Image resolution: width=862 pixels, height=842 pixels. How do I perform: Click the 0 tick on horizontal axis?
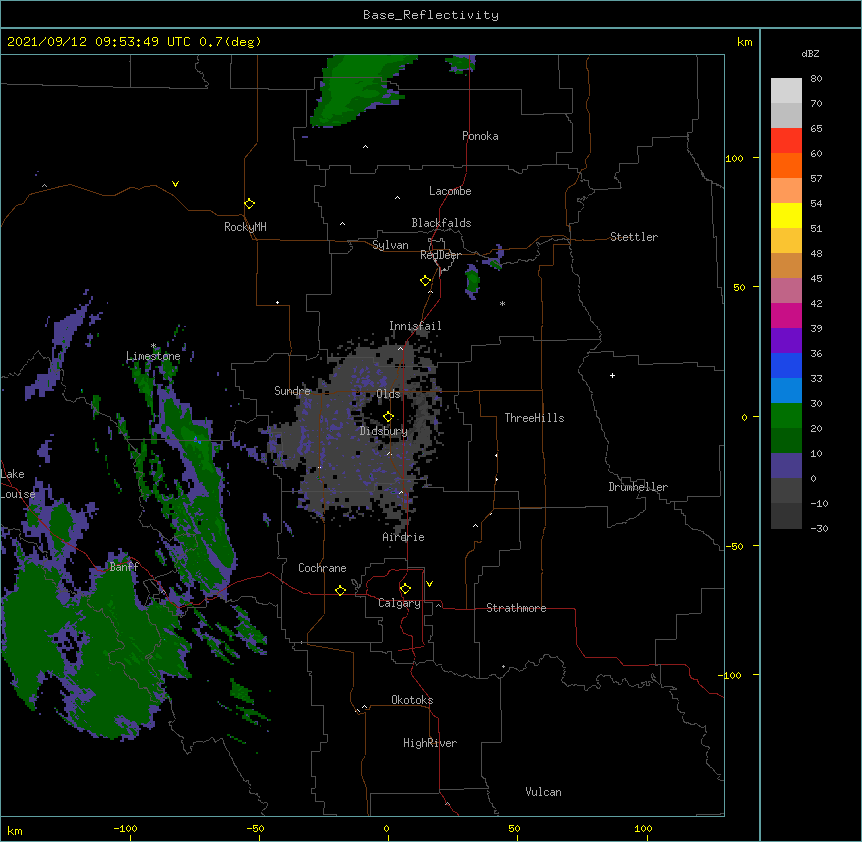386,828
